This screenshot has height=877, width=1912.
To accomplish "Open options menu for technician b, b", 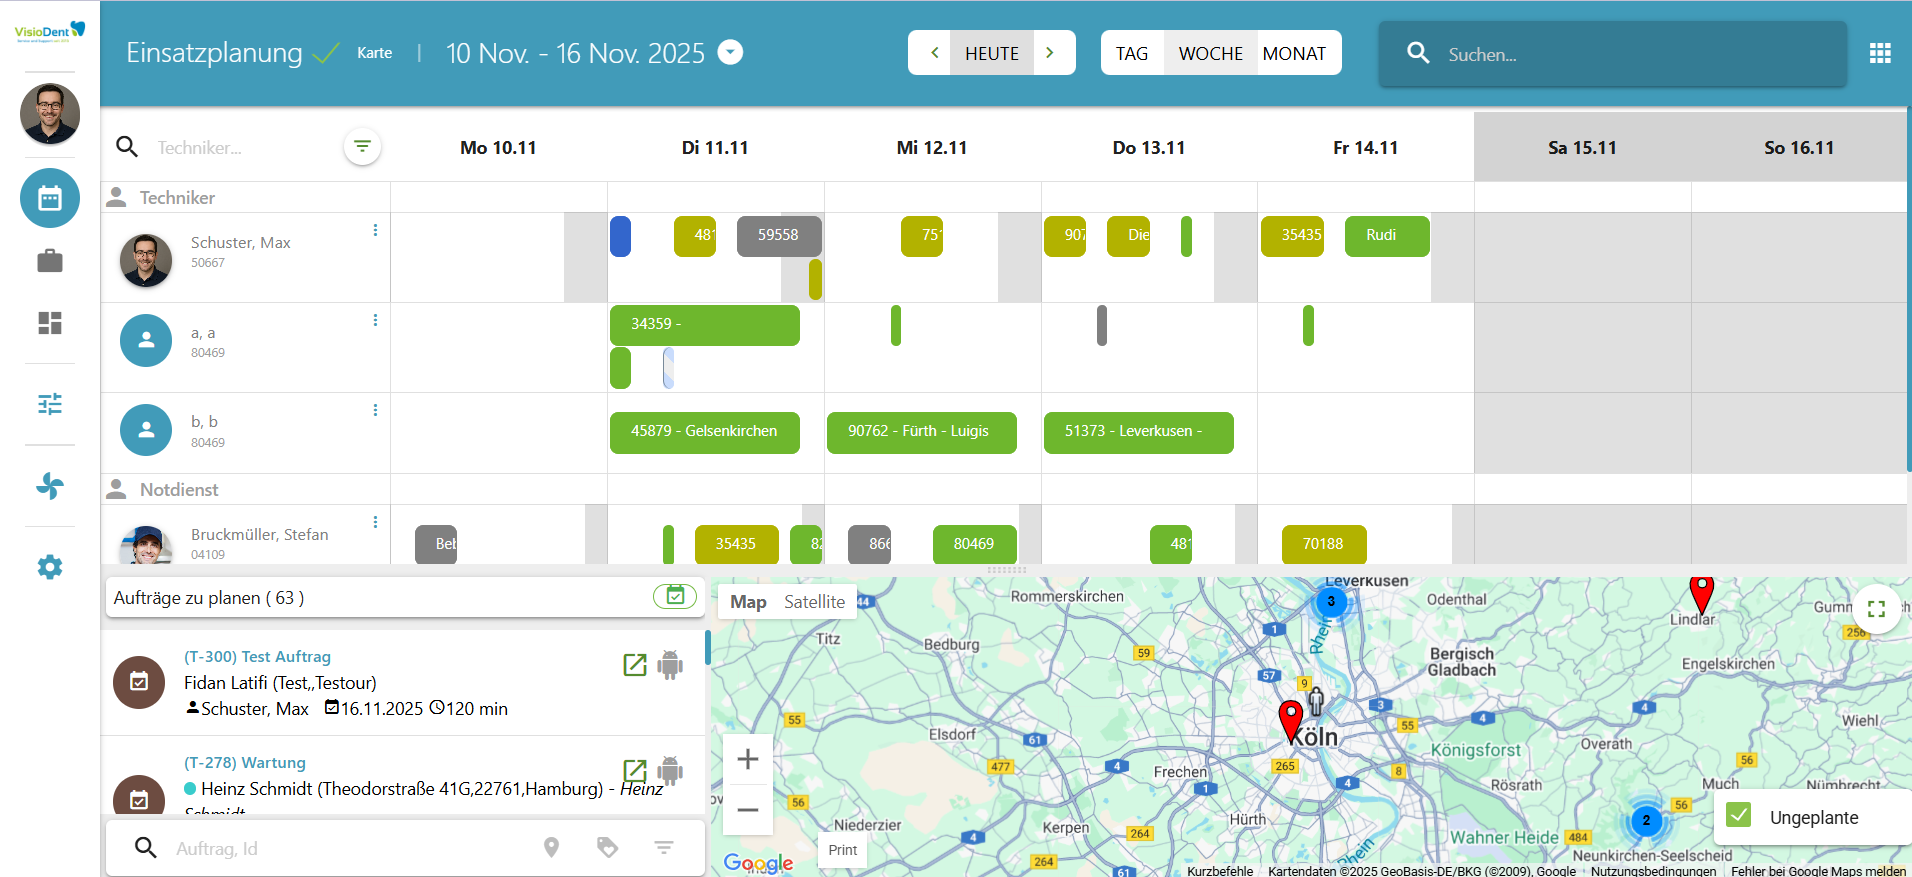I will (375, 410).
